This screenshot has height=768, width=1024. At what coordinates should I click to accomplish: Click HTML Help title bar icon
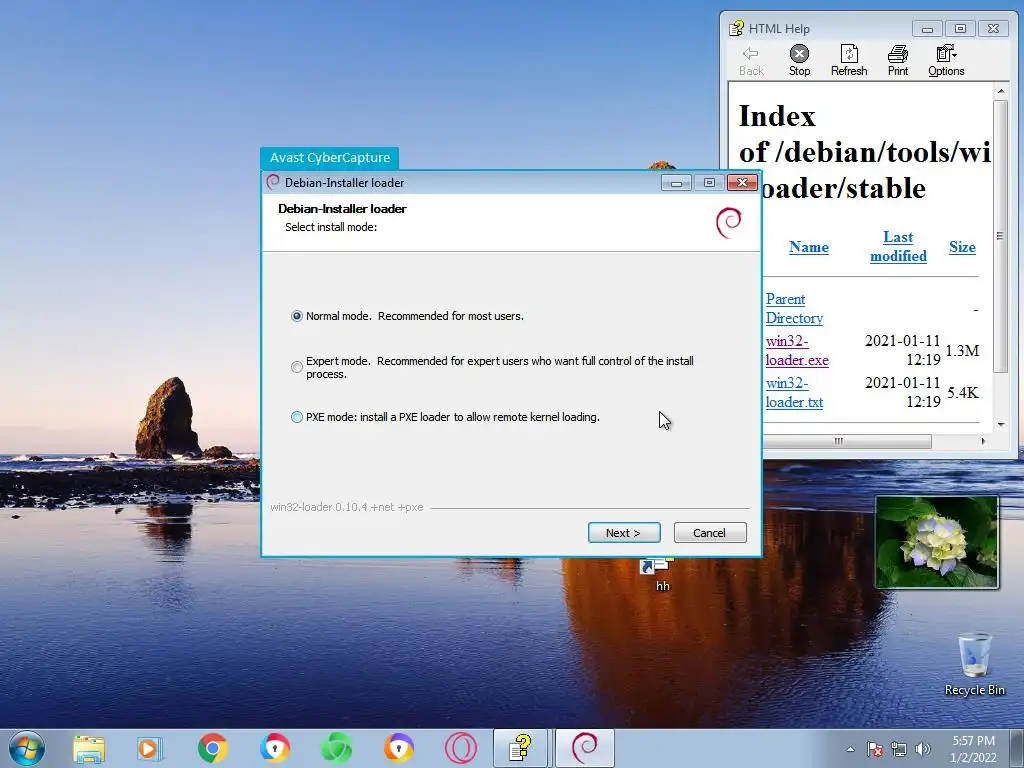[737, 28]
